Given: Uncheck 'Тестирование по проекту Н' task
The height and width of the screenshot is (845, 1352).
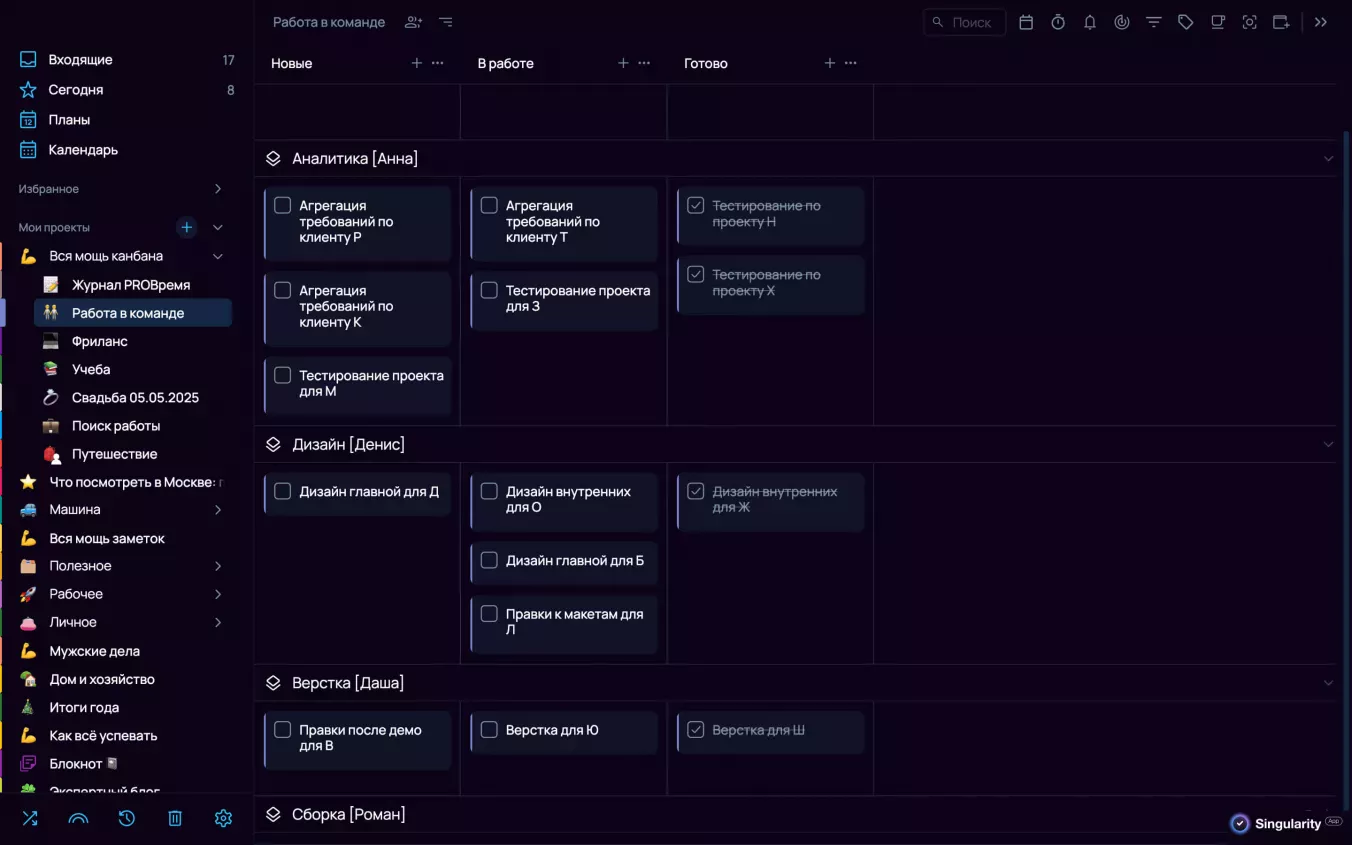Looking at the screenshot, I should point(696,205).
